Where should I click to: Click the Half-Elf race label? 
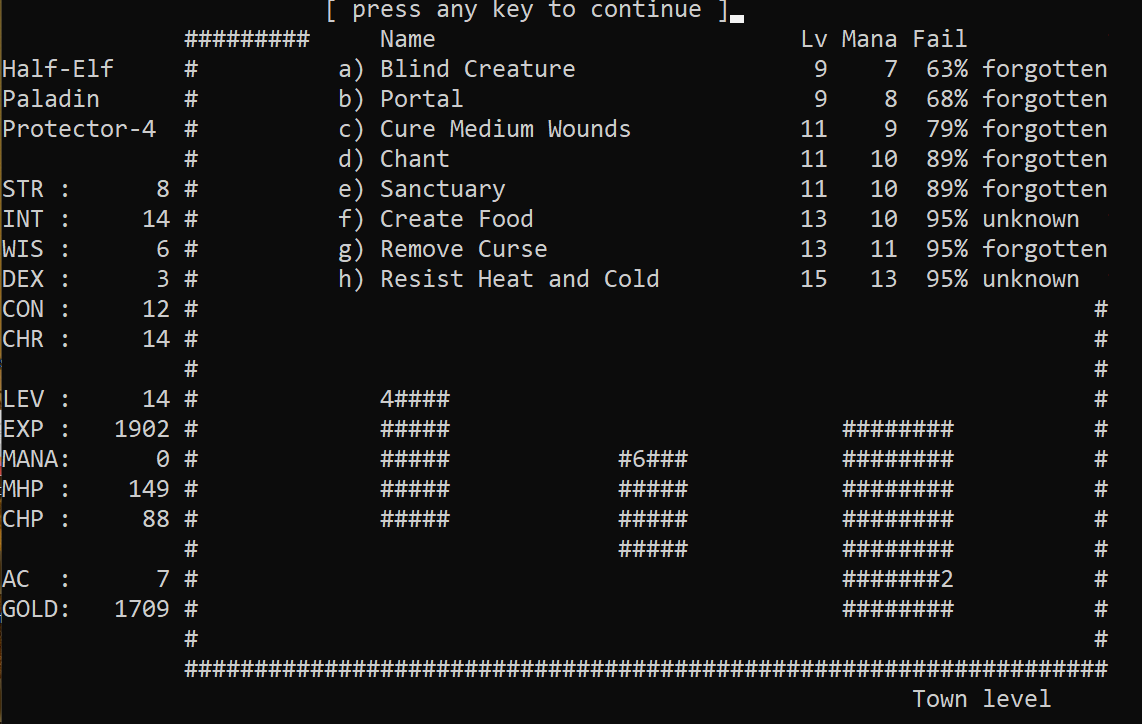(x=58, y=69)
